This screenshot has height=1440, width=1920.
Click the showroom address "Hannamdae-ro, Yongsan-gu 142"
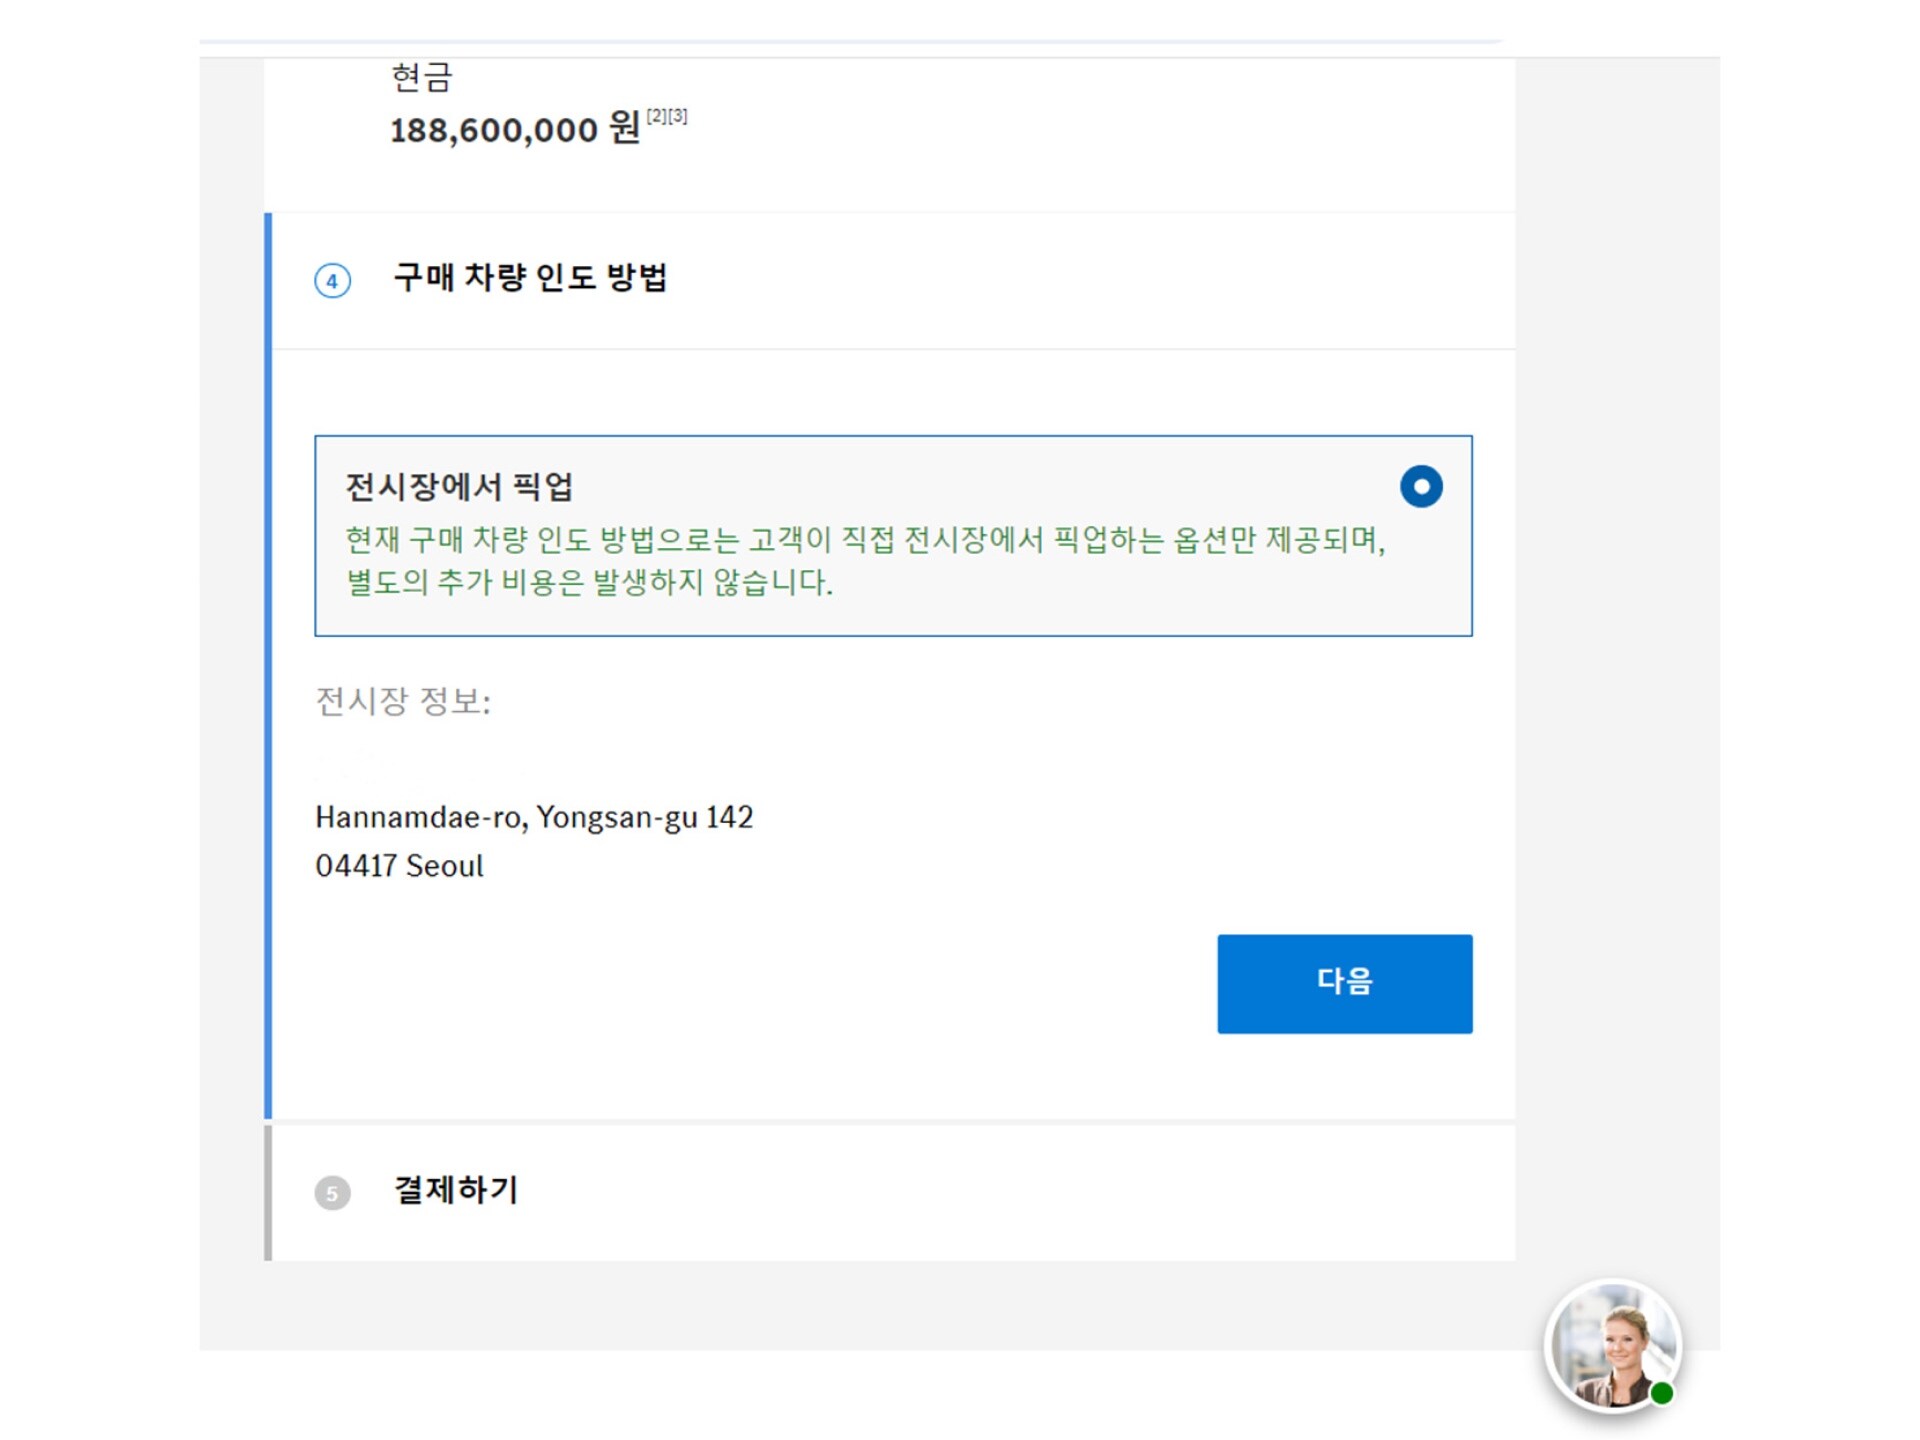coord(535,817)
